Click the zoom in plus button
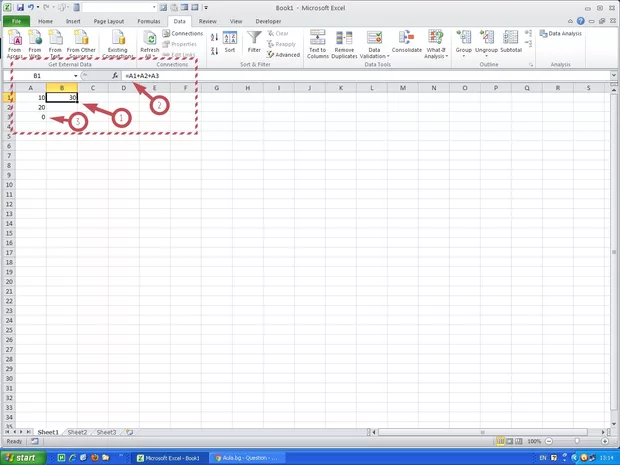 click(605, 441)
